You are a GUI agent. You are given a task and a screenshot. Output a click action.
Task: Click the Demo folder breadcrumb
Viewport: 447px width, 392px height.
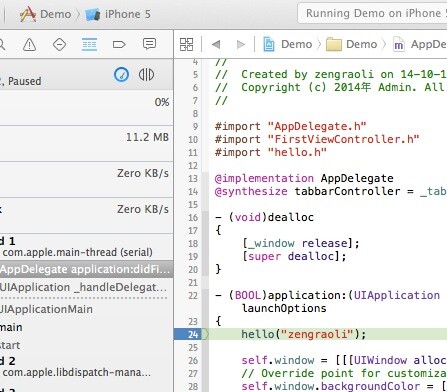click(352, 44)
